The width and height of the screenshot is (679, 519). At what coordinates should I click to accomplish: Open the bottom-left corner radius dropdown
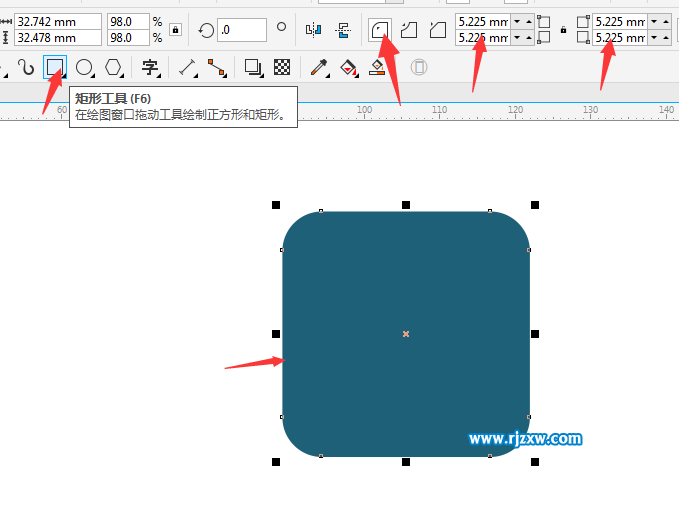coord(517,38)
